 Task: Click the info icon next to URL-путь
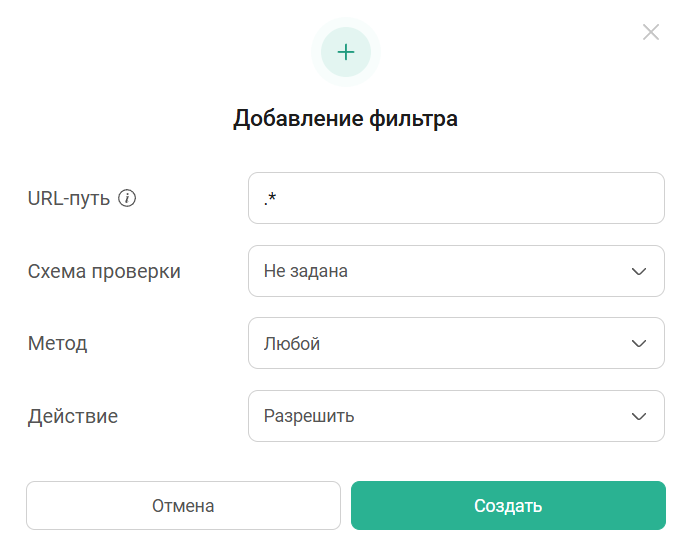[127, 198]
